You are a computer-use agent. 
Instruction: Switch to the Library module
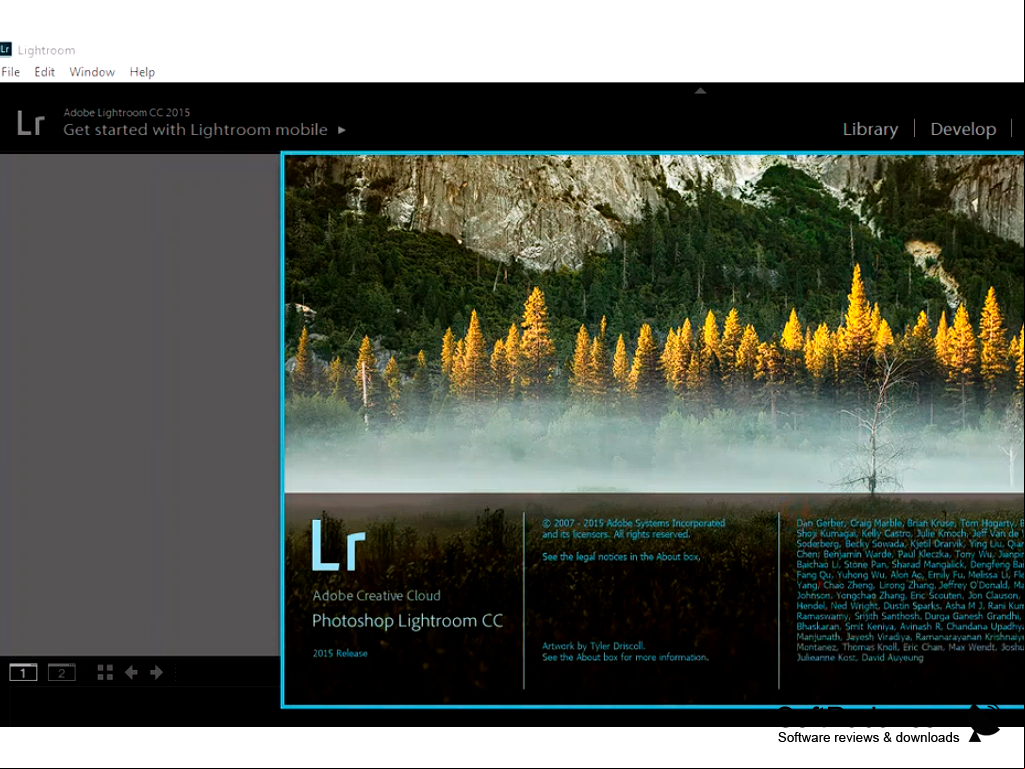click(870, 129)
